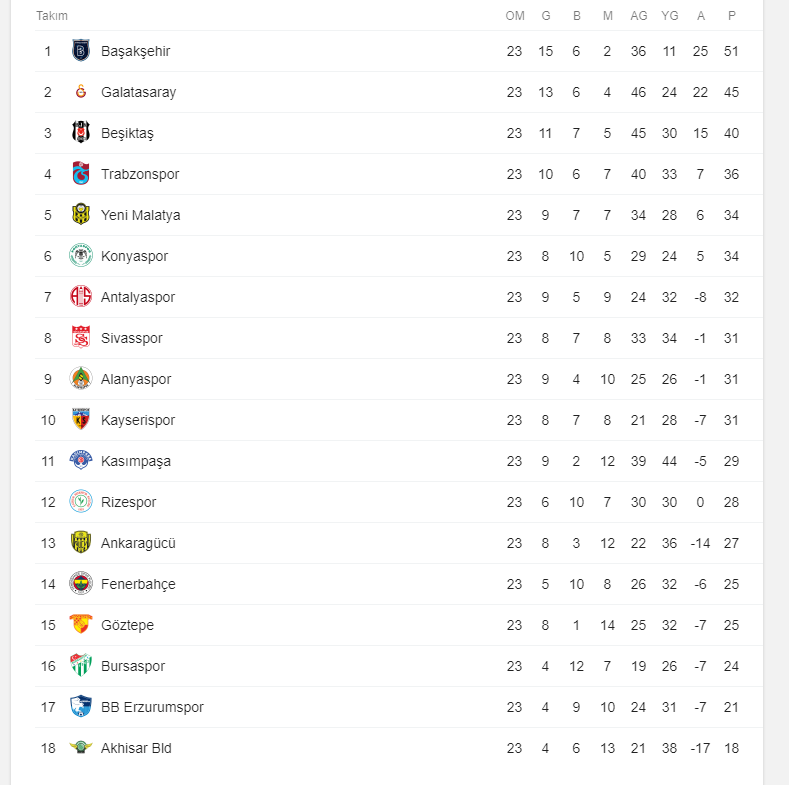This screenshot has width=789, height=785.
Task: Open the Ankaragücü team page
Action: 138,543
